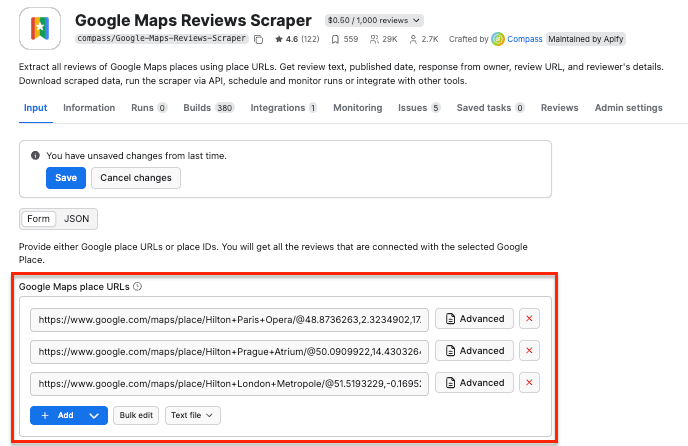Open the Builds tab
This screenshot has width=688, height=446.
[x=209, y=108]
